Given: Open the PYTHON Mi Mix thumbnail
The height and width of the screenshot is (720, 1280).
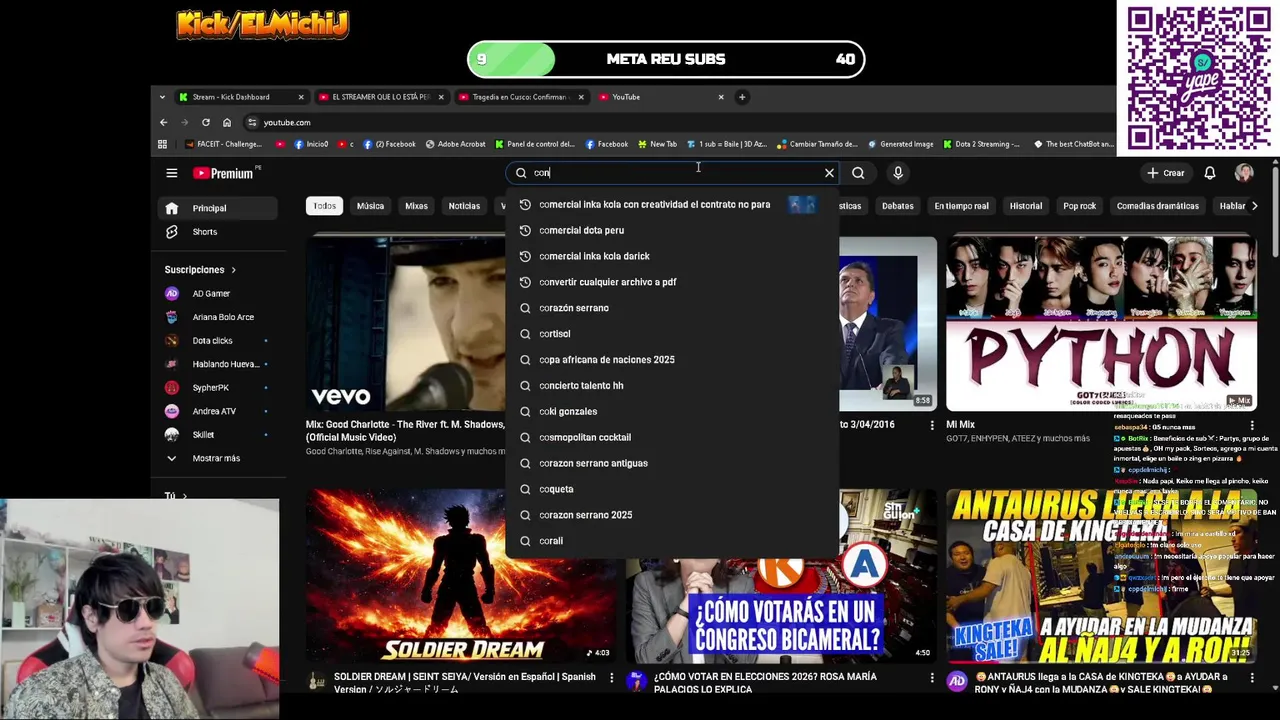Looking at the screenshot, I should coord(1101,323).
